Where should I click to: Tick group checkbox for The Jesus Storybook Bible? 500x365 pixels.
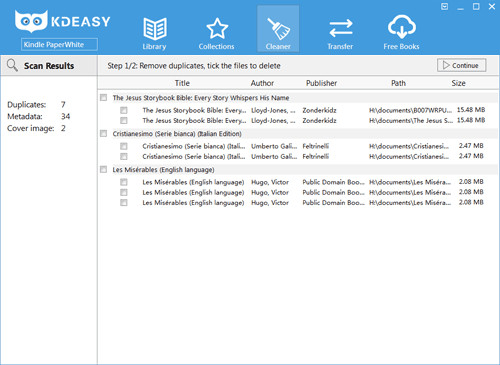[x=104, y=97]
